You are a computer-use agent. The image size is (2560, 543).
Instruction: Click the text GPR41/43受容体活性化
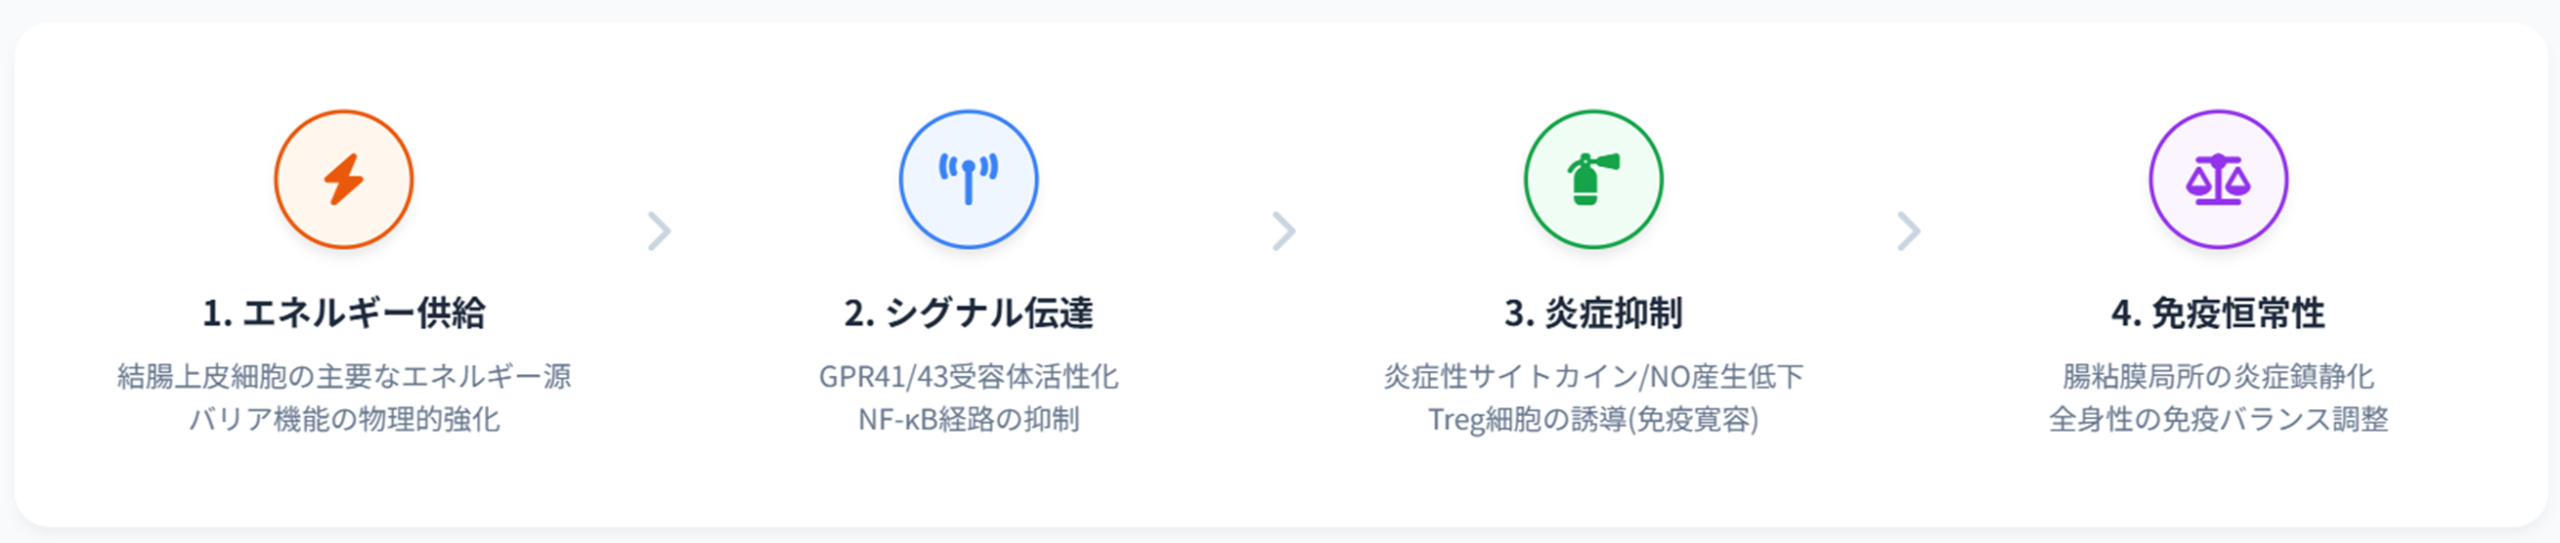[968, 377]
